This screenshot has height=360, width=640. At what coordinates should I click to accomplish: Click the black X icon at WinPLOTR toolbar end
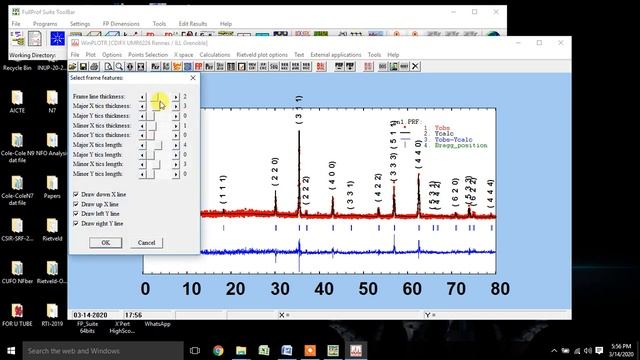415,67
